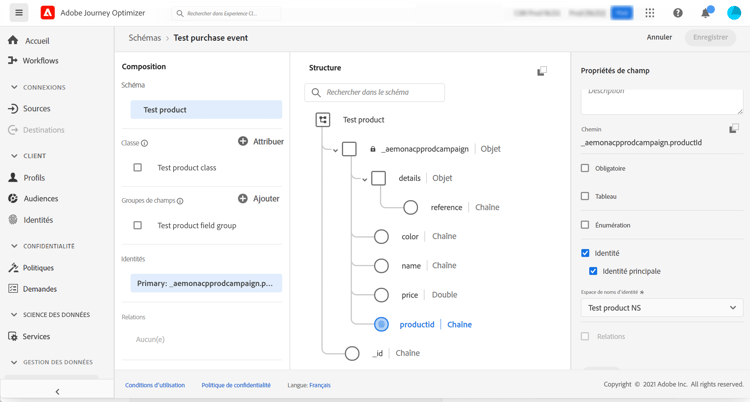Viewport: 750px width, 402px height.
Task: Click the Annuler button
Action: [659, 38]
